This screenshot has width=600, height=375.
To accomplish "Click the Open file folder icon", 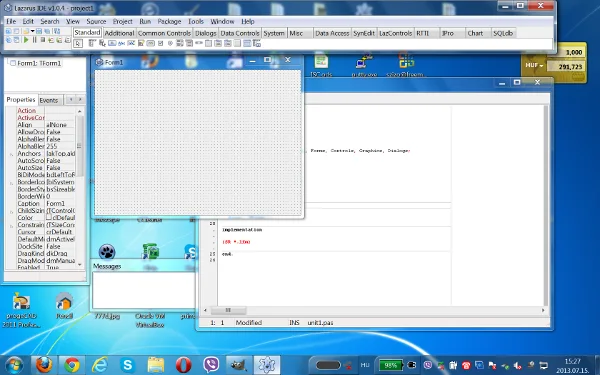I will point(26,31).
